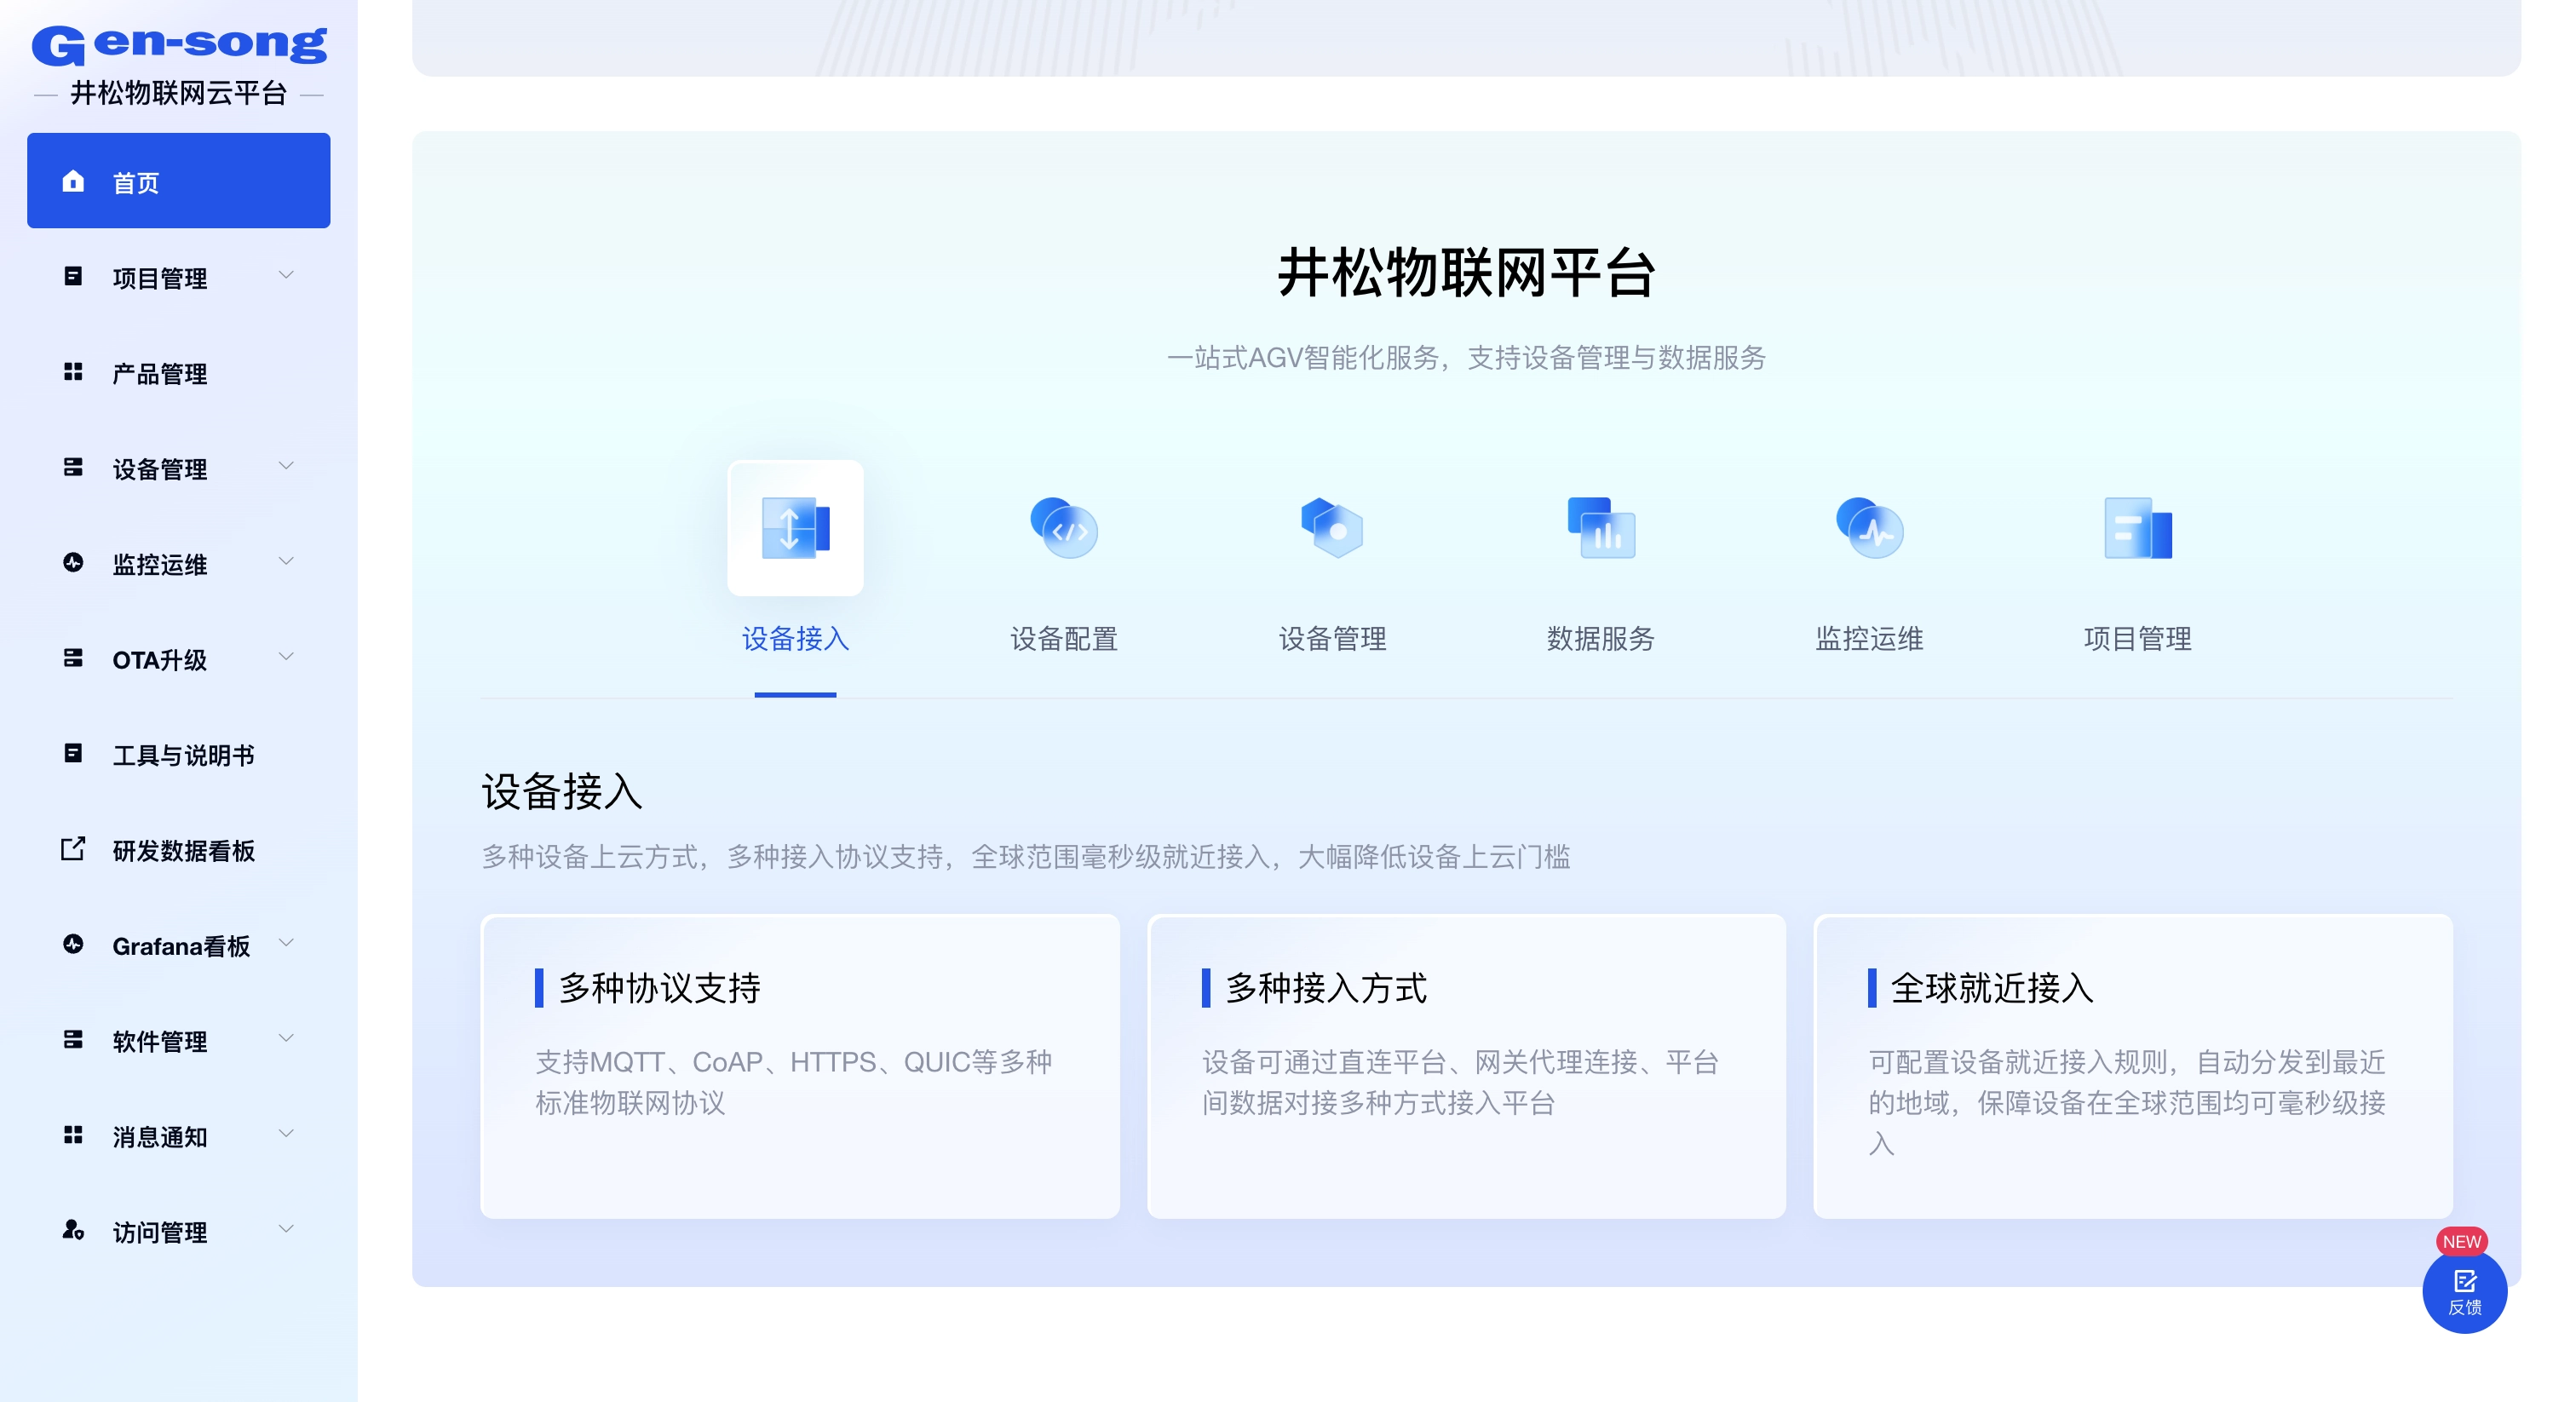Click the 数据服务 chart icon
The image size is (2576, 1402).
pos(1600,528)
